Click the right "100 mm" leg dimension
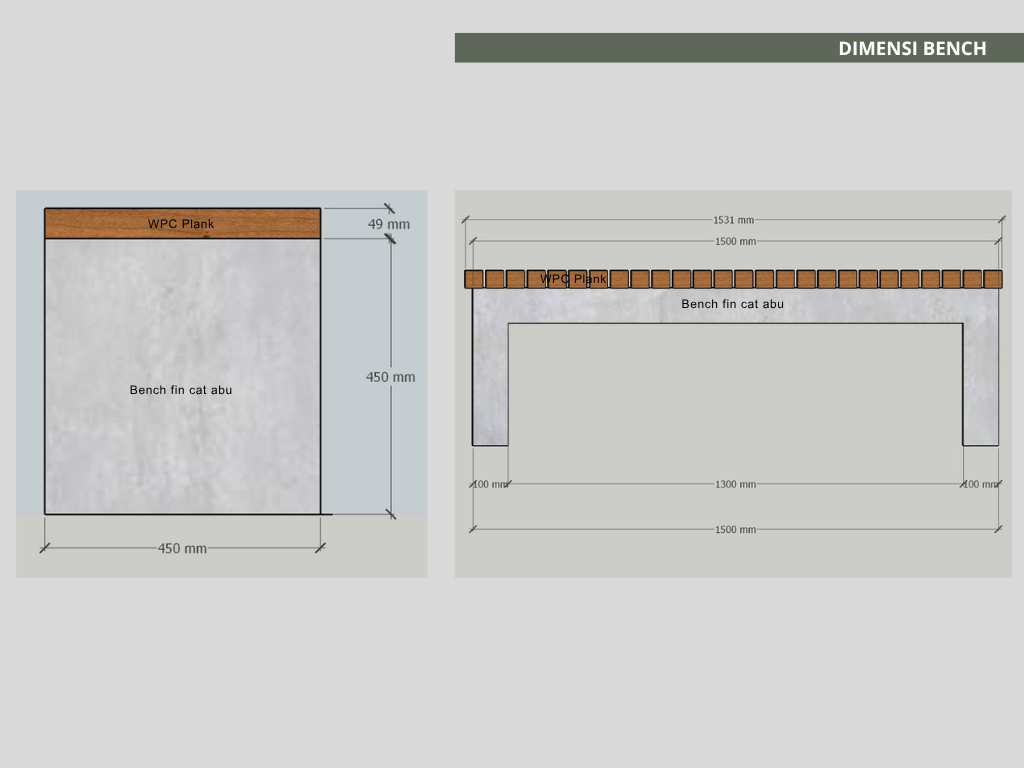This screenshot has height=768, width=1024. click(980, 484)
